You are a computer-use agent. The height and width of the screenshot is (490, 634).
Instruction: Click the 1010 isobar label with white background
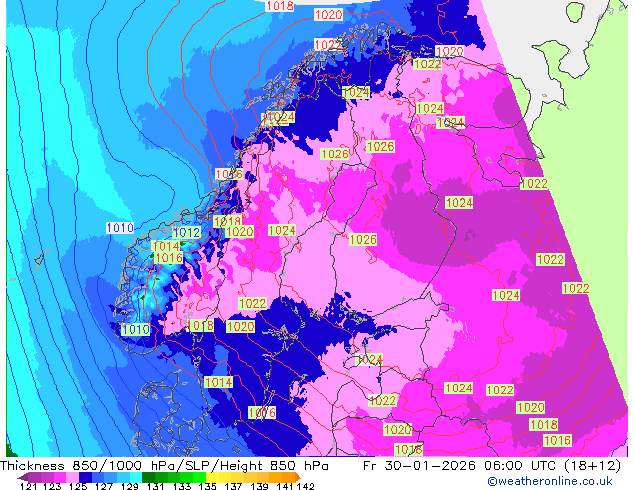point(120,228)
